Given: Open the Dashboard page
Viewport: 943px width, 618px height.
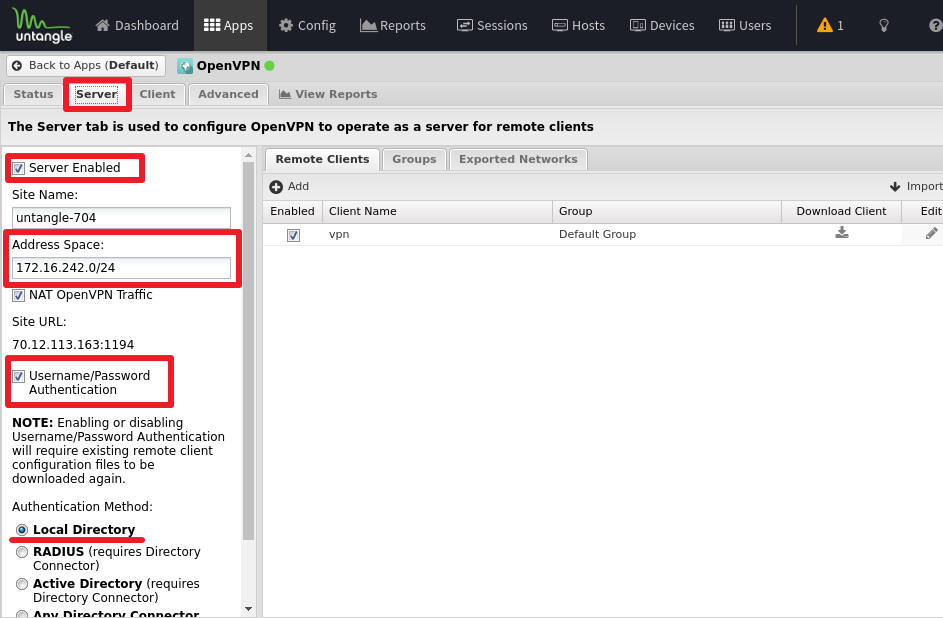Looking at the screenshot, I should (137, 25).
